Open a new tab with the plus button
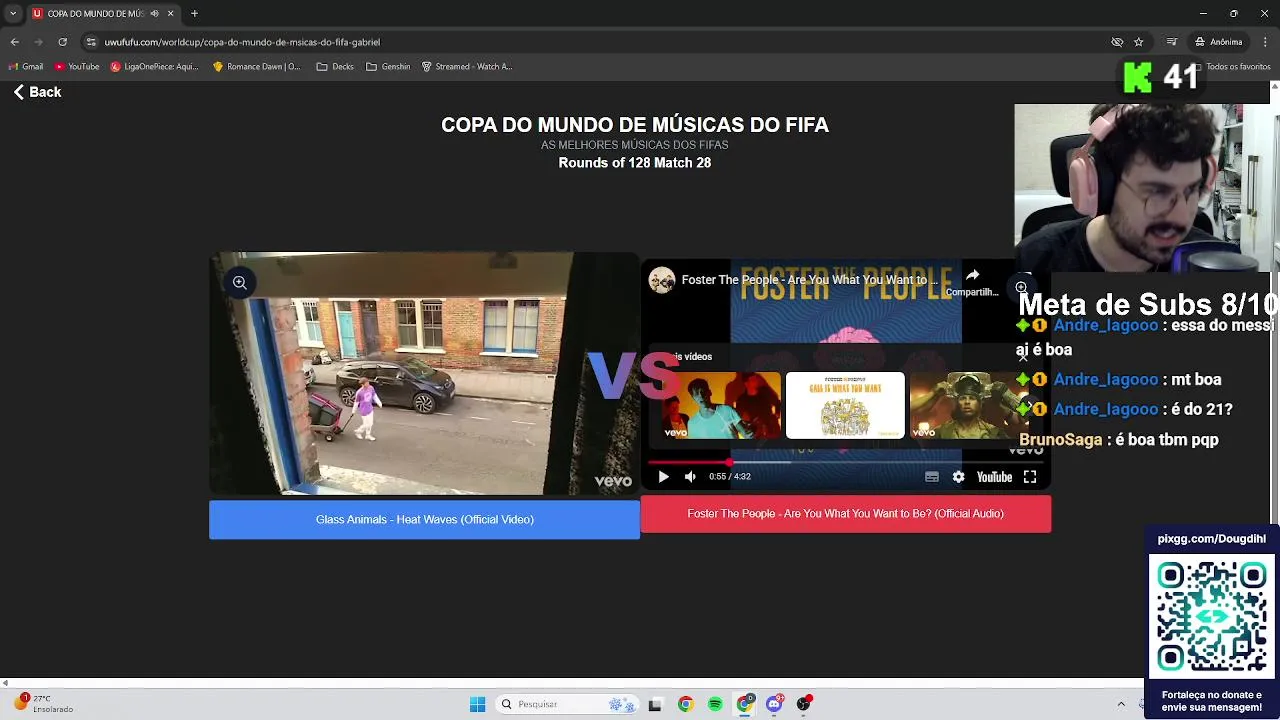1280x720 pixels. pyautogui.click(x=194, y=14)
